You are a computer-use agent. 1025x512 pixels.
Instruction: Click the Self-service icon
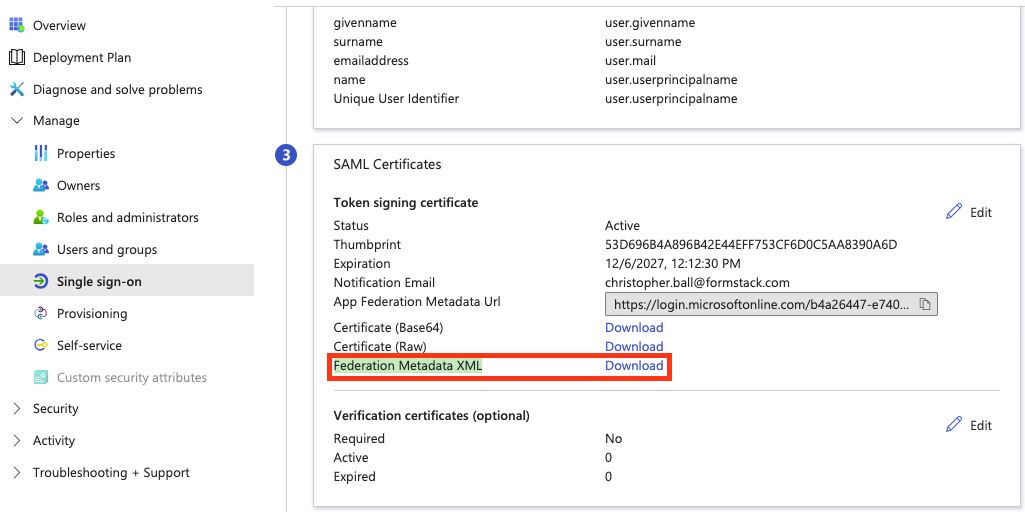pos(40,345)
